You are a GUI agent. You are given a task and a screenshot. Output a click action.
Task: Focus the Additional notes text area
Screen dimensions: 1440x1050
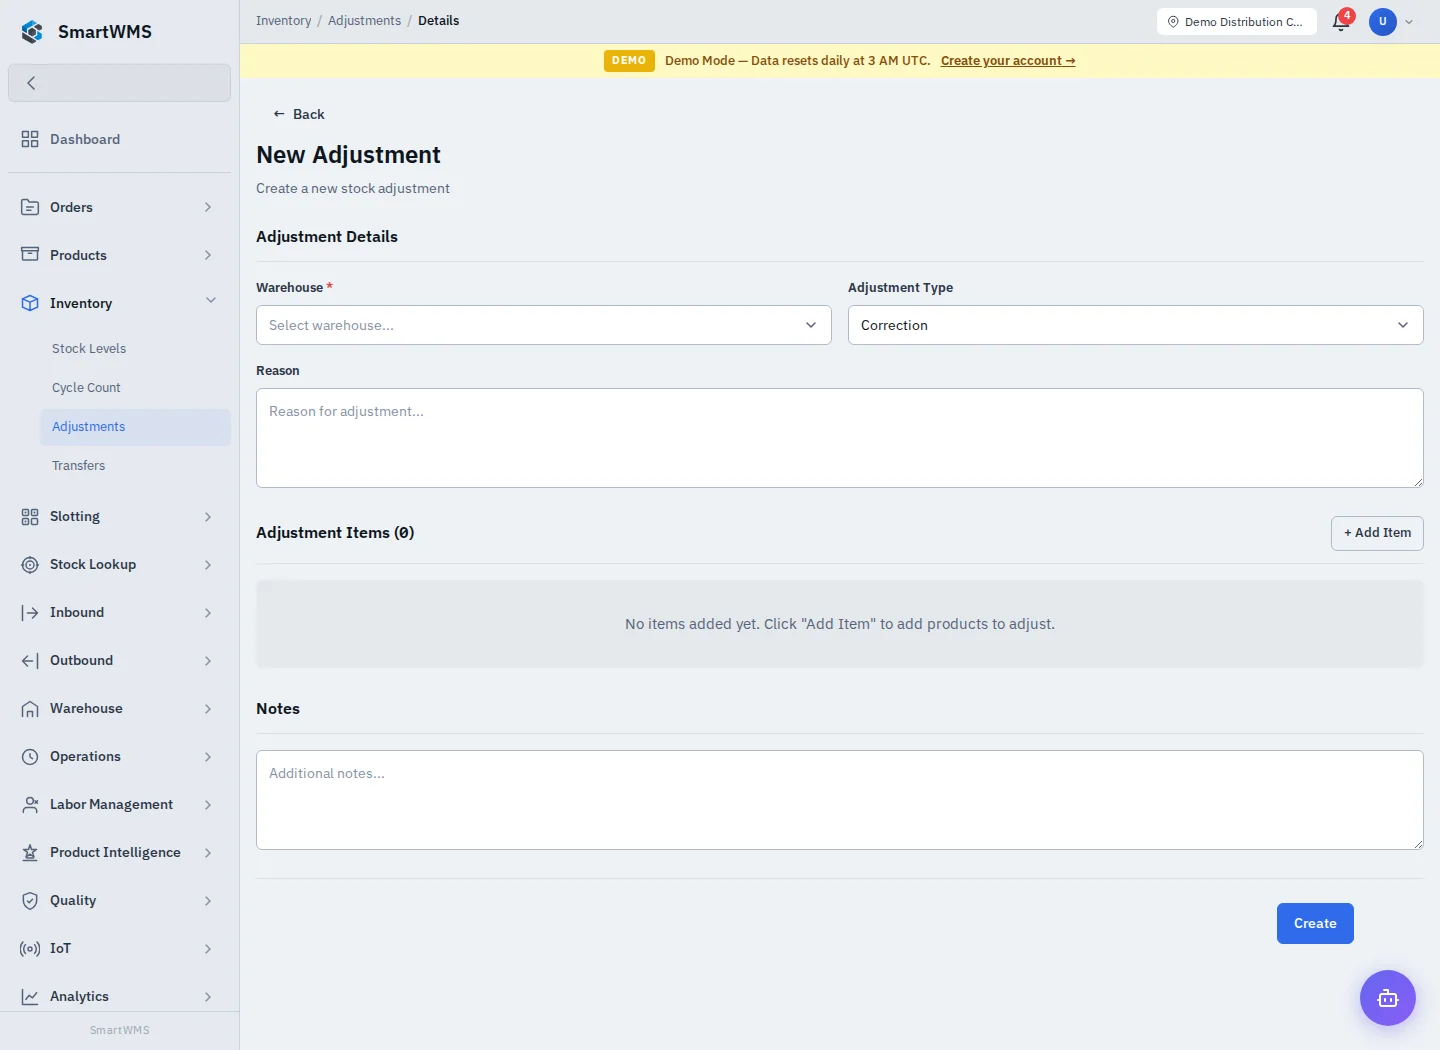840,800
